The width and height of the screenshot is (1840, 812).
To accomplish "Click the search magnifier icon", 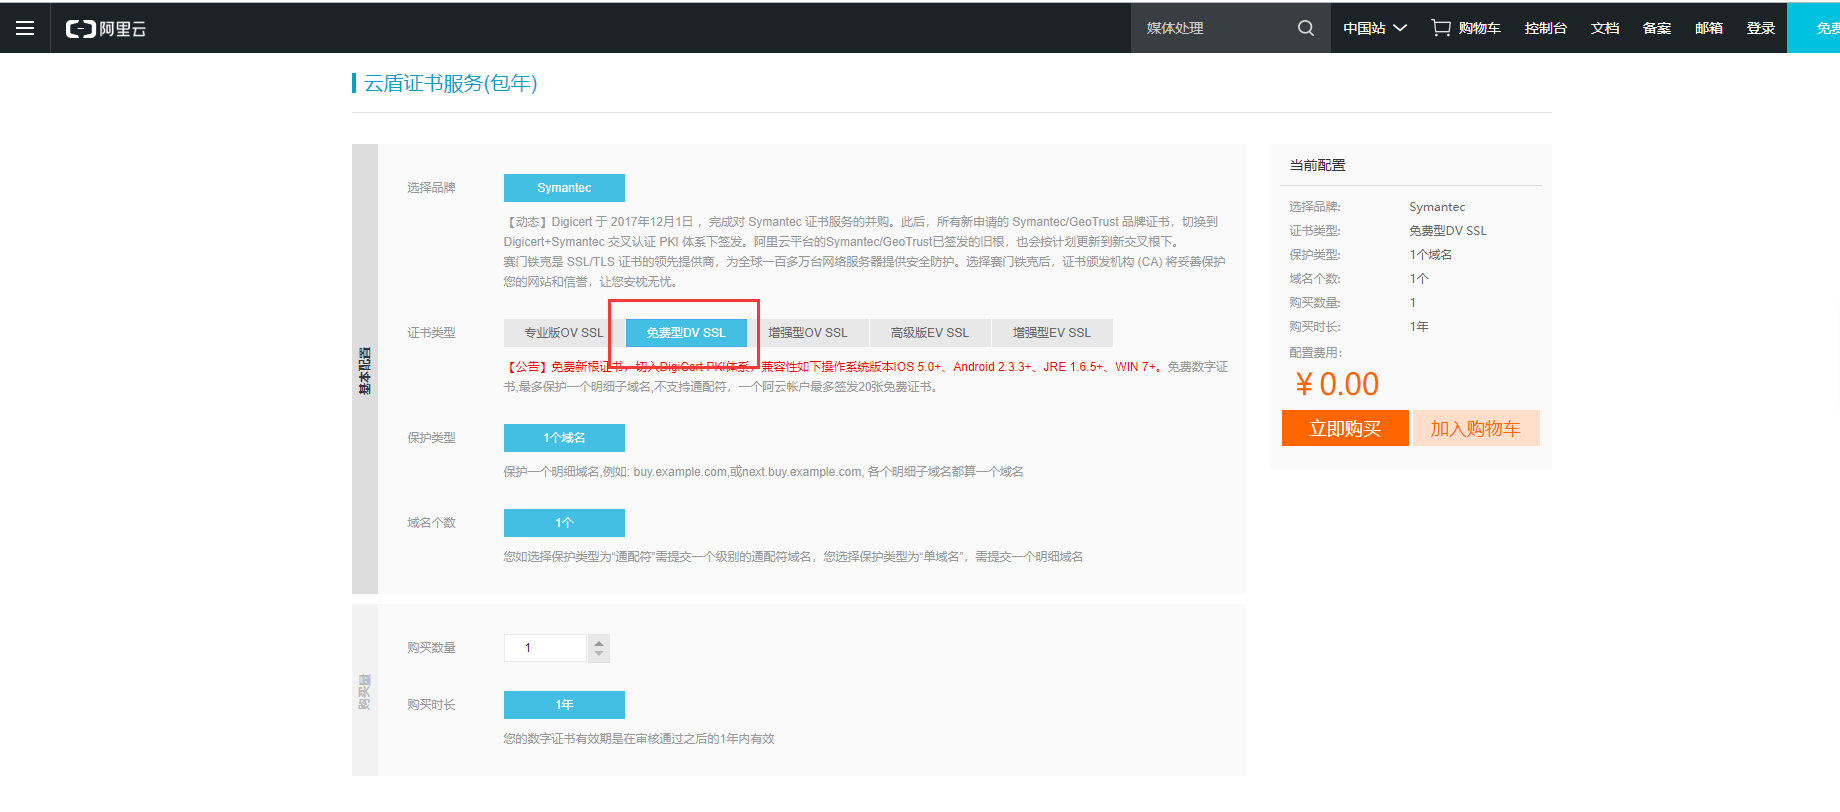I will (1306, 28).
